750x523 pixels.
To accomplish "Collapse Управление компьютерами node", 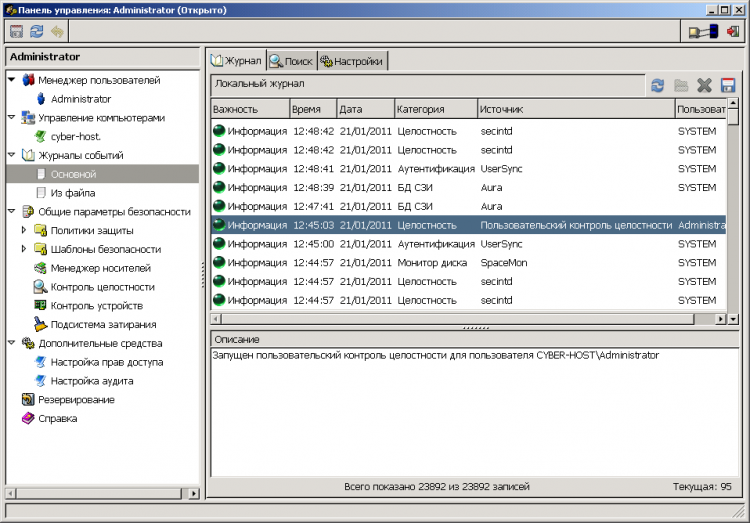I will (11, 117).
